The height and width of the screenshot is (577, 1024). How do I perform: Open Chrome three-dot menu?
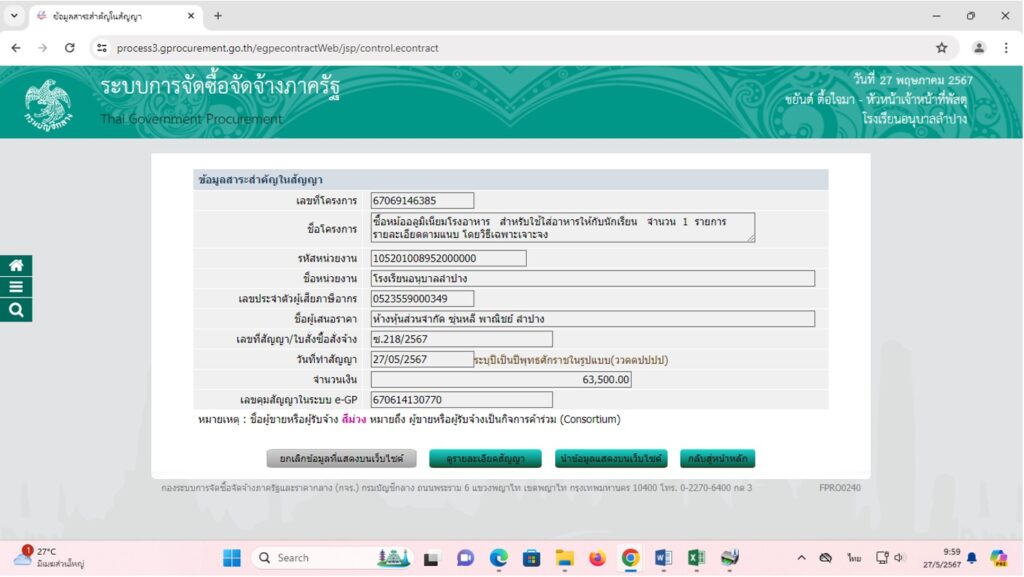click(x=1006, y=48)
